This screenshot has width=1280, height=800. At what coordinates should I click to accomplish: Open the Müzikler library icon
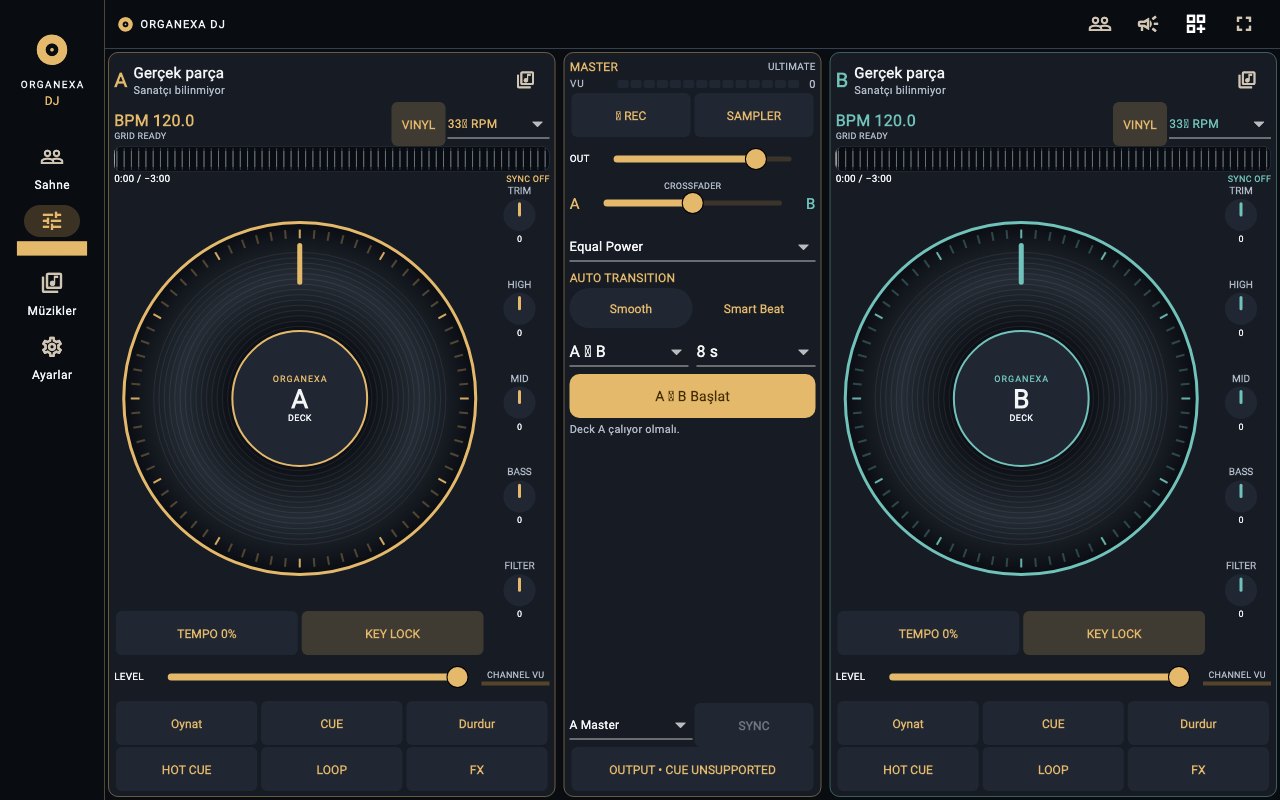click(52, 283)
